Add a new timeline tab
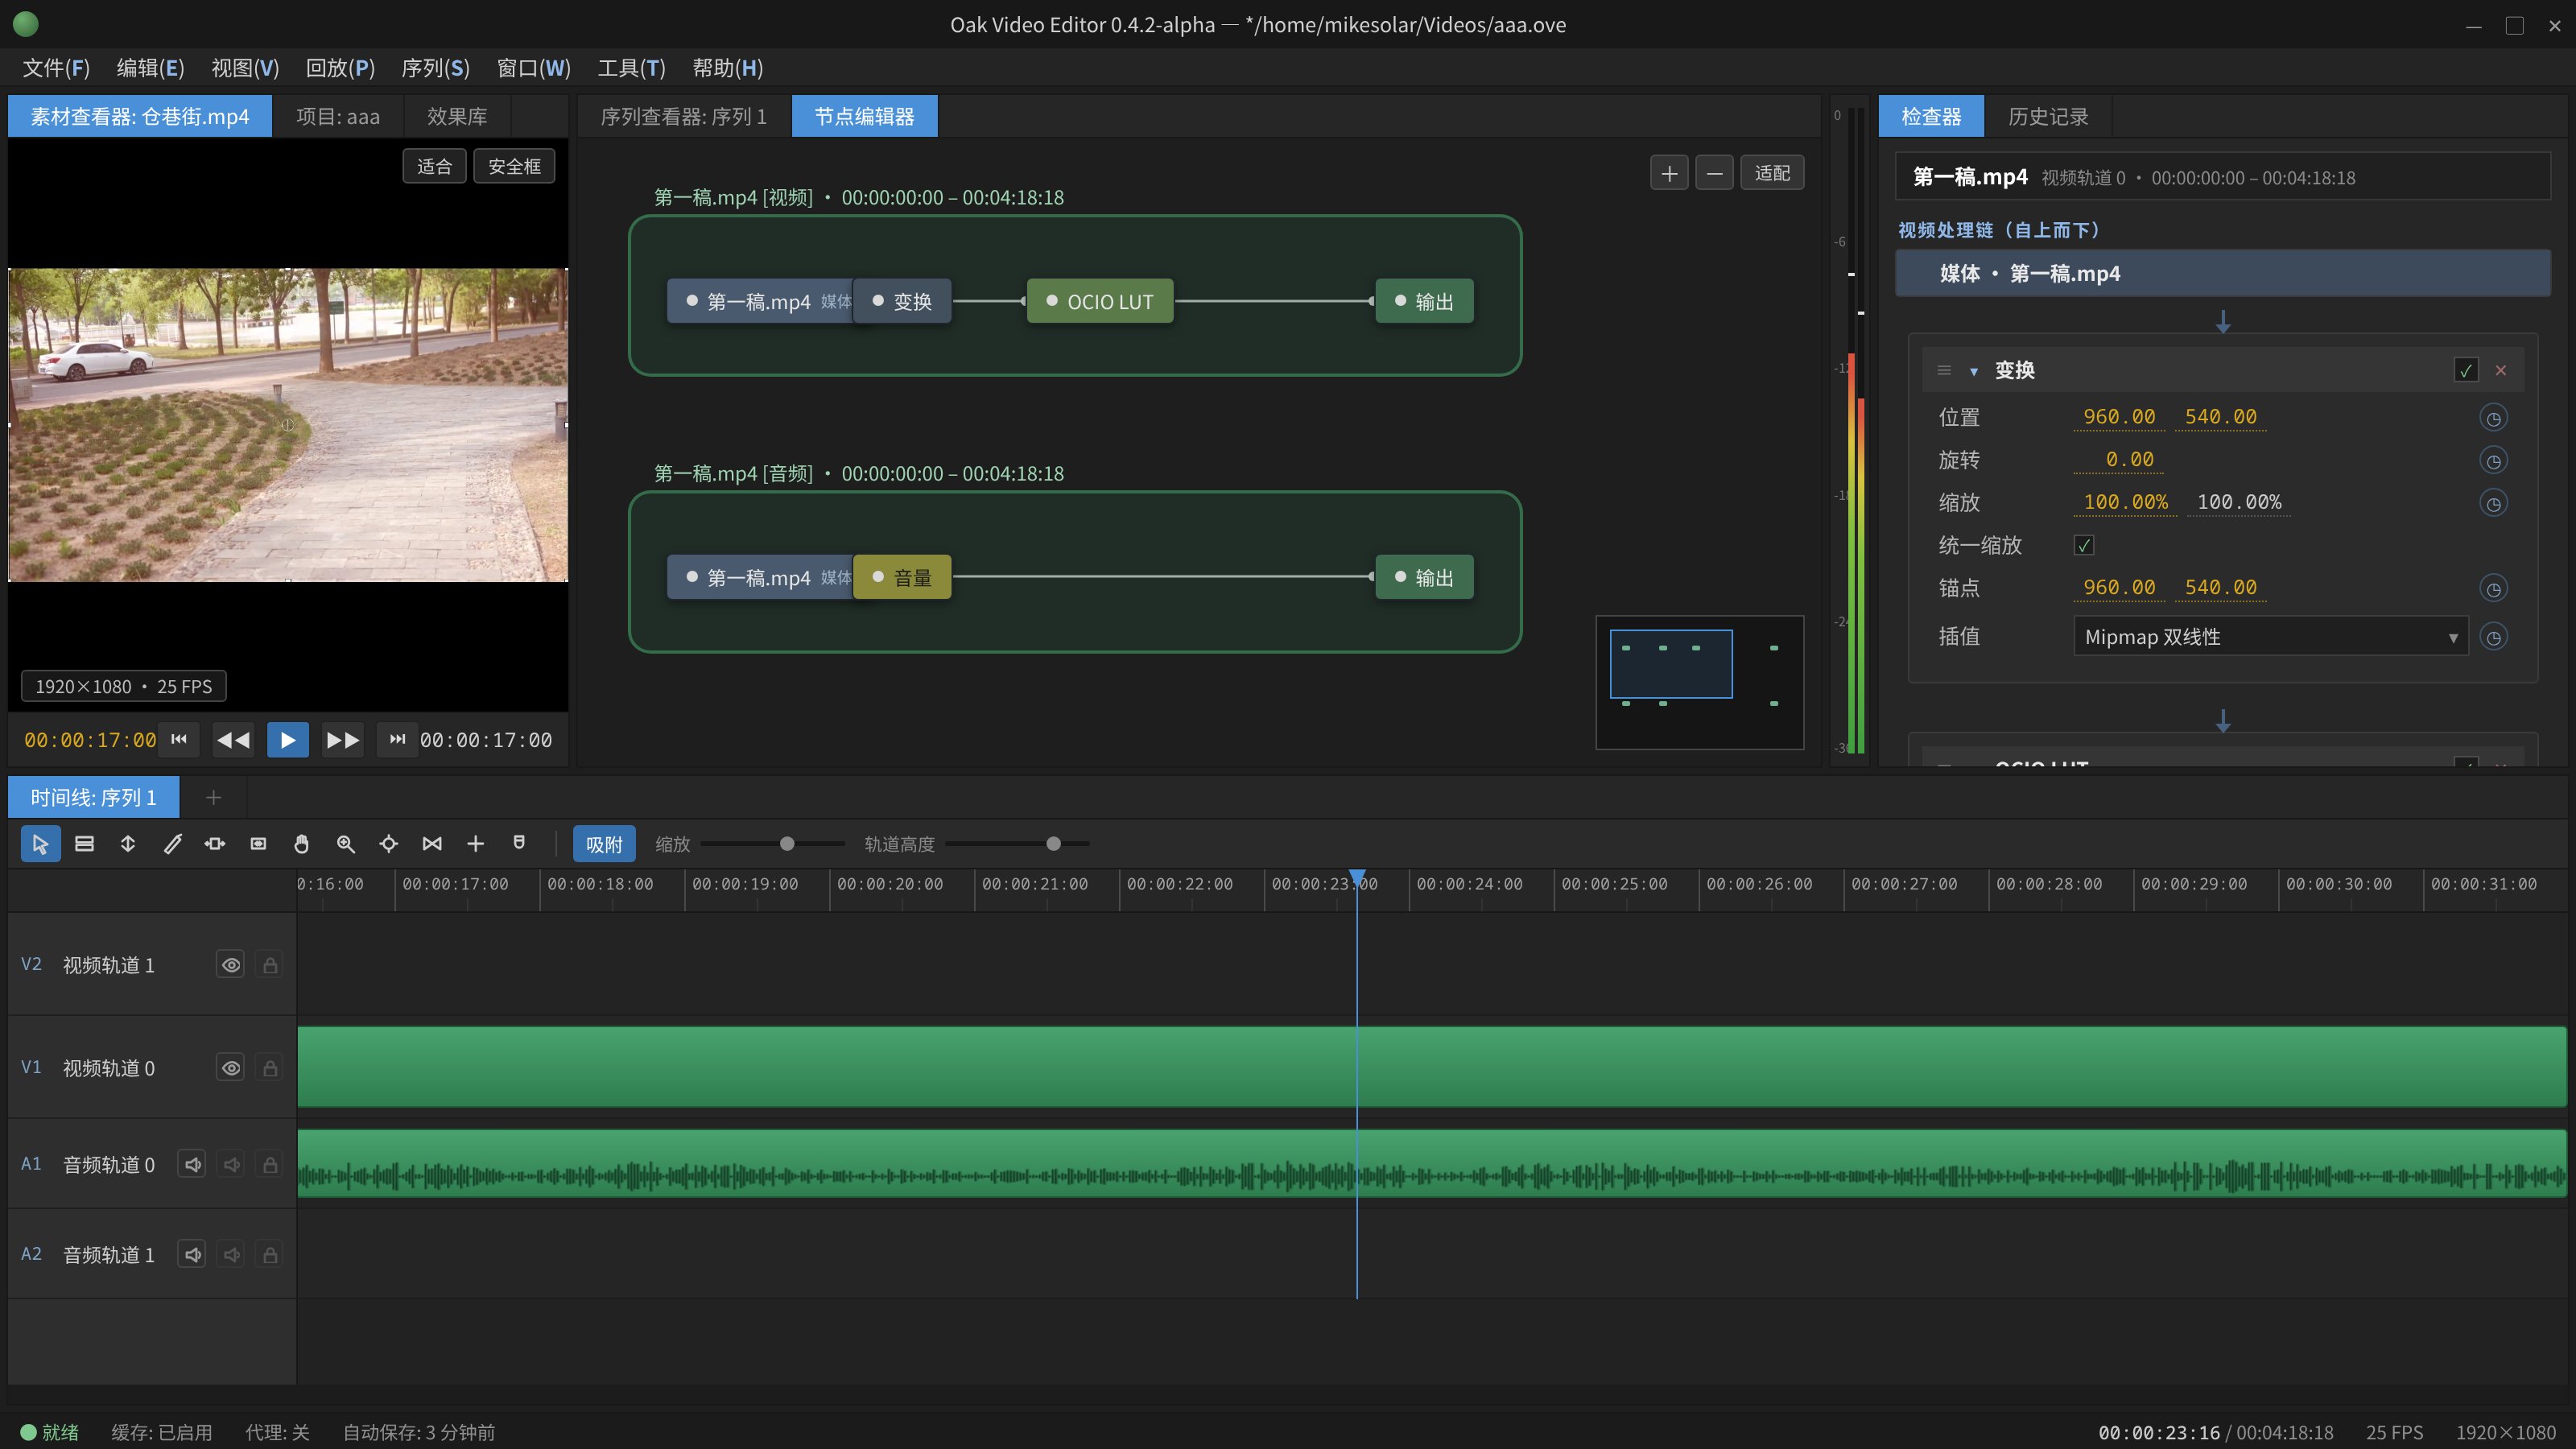The height and width of the screenshot is (1449, 2576). tap(213, 797)
